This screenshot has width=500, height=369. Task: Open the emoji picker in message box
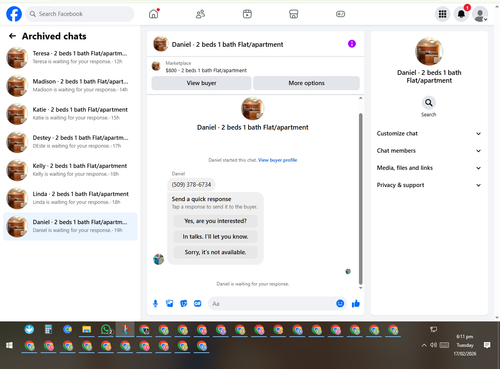(340, 303)
